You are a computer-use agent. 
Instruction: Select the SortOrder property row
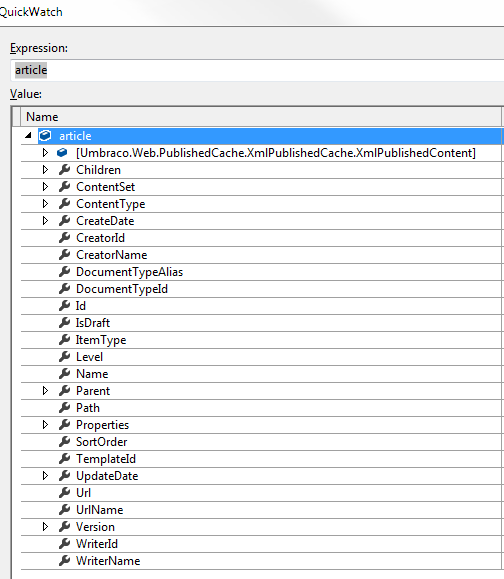pos(261,442)
